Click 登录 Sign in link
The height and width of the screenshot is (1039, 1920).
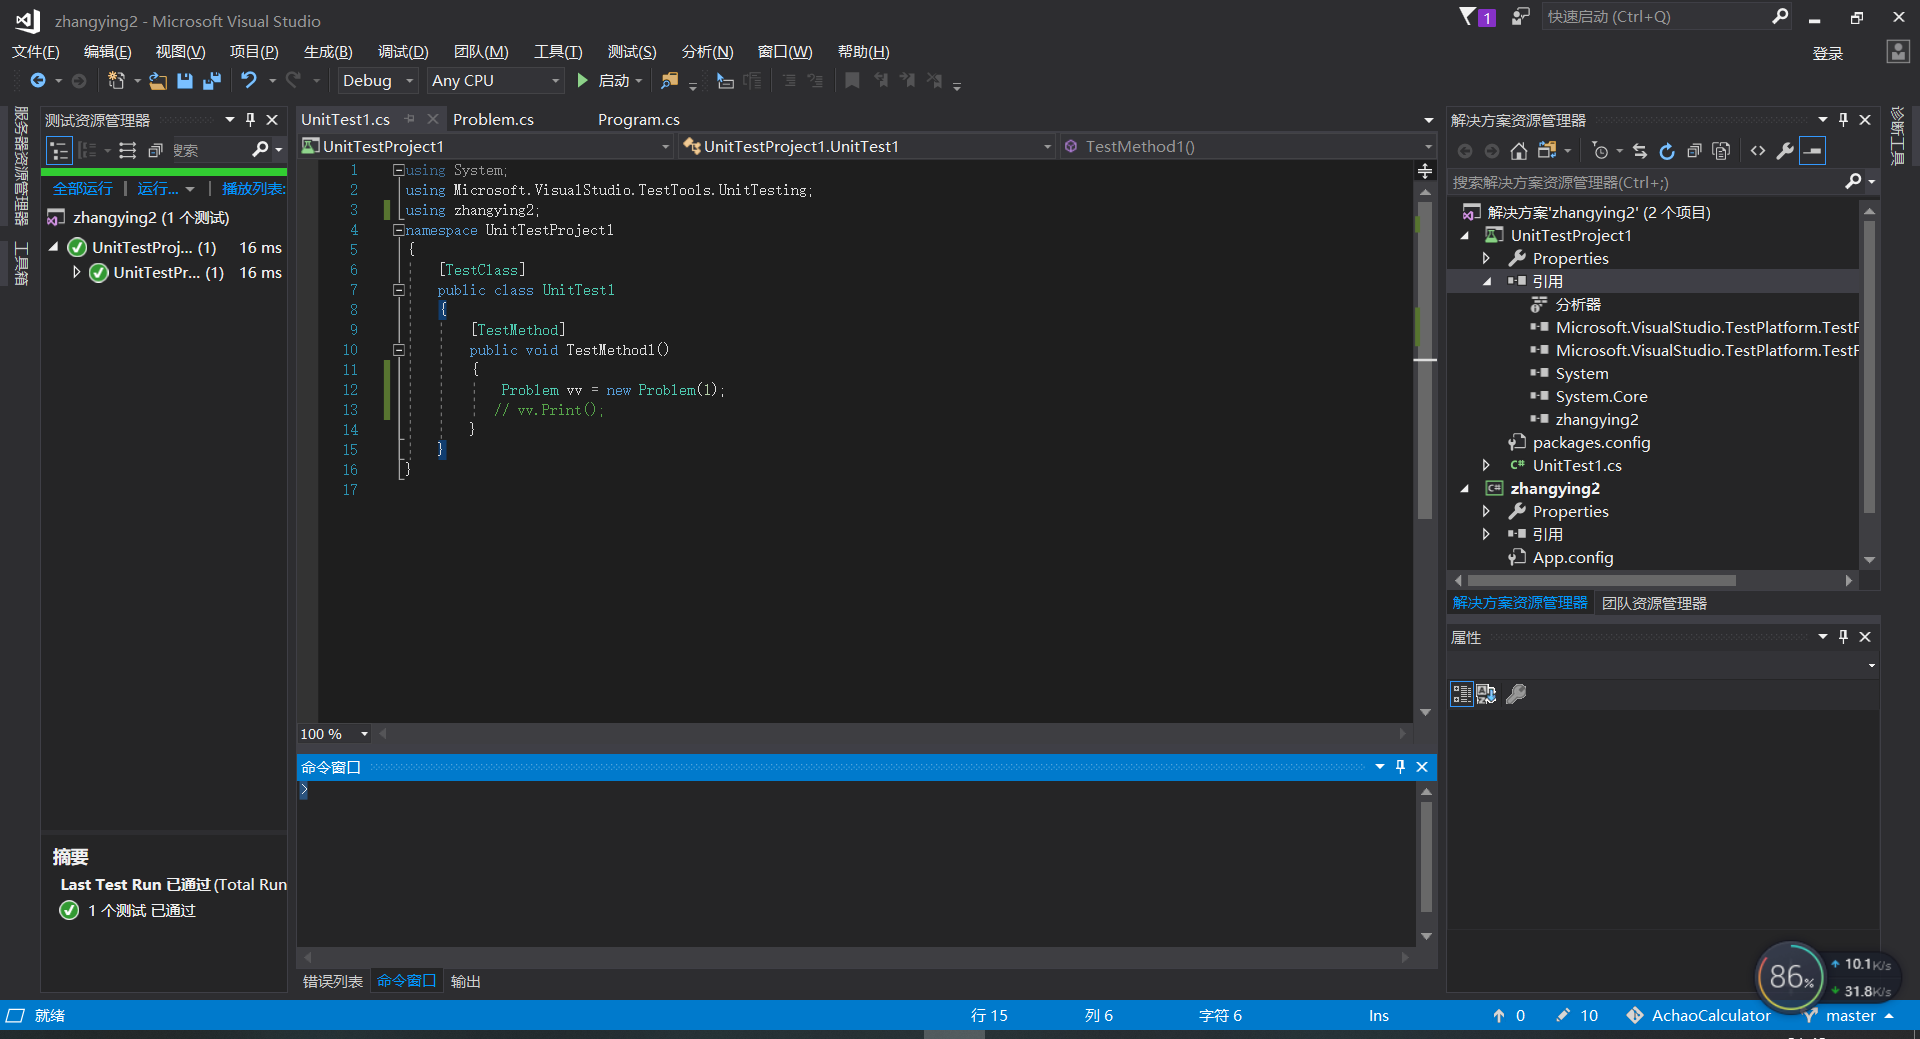tap(1827, 53)
